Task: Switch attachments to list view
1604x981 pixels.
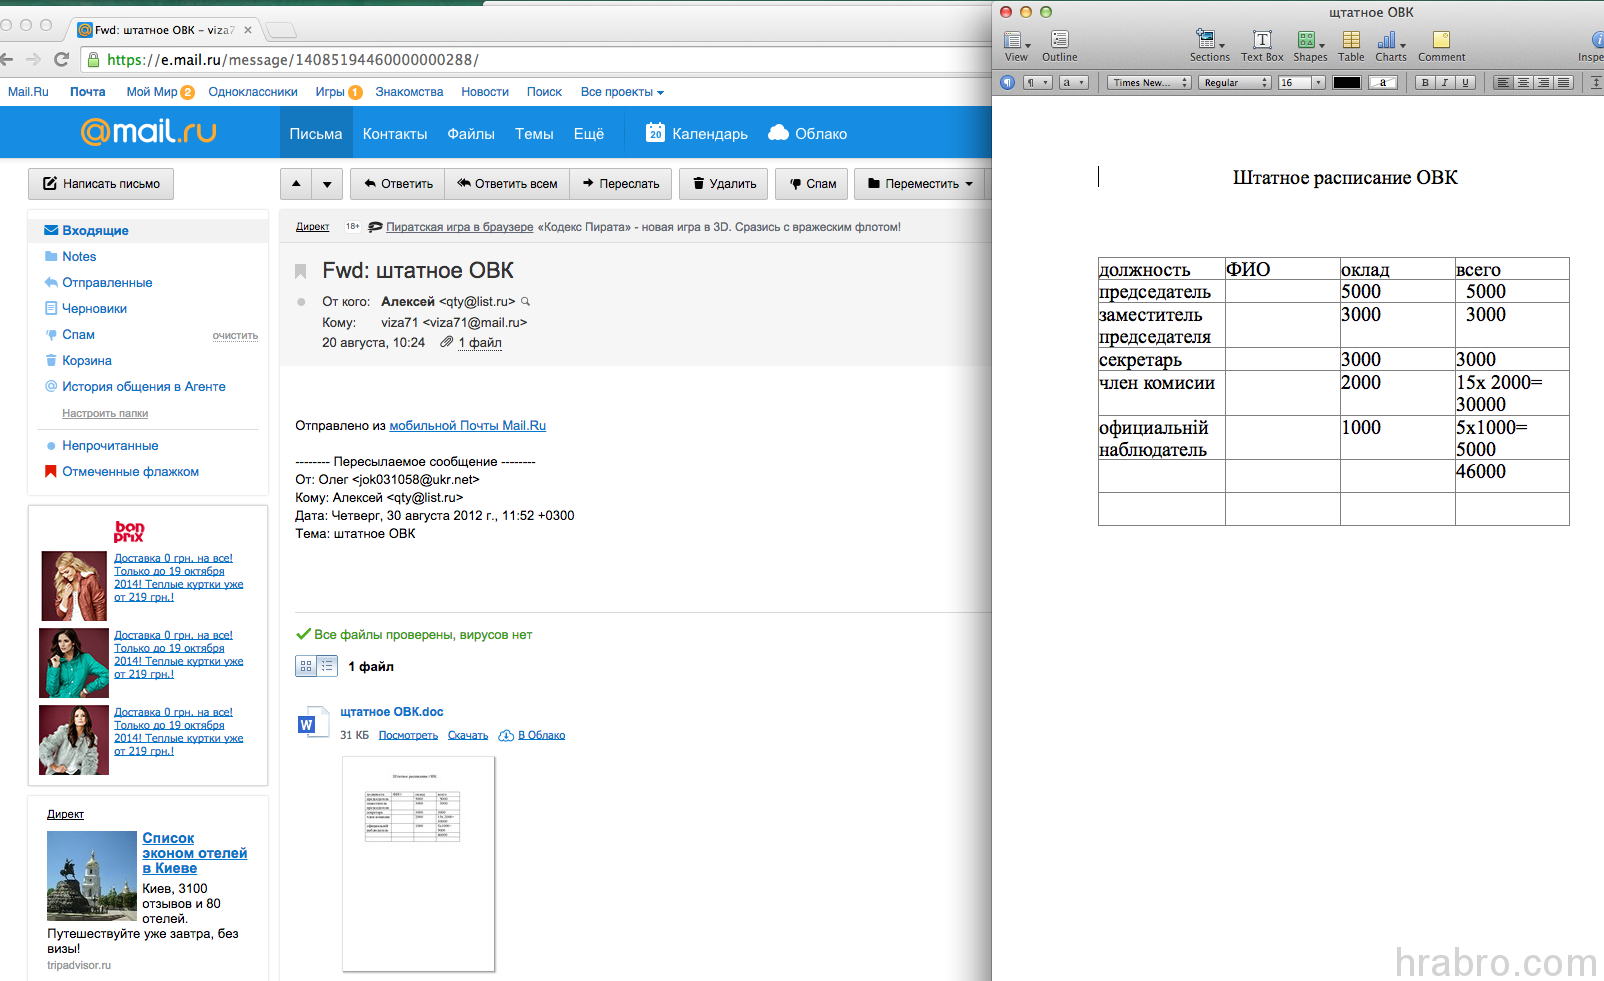Action: point(327,666)
